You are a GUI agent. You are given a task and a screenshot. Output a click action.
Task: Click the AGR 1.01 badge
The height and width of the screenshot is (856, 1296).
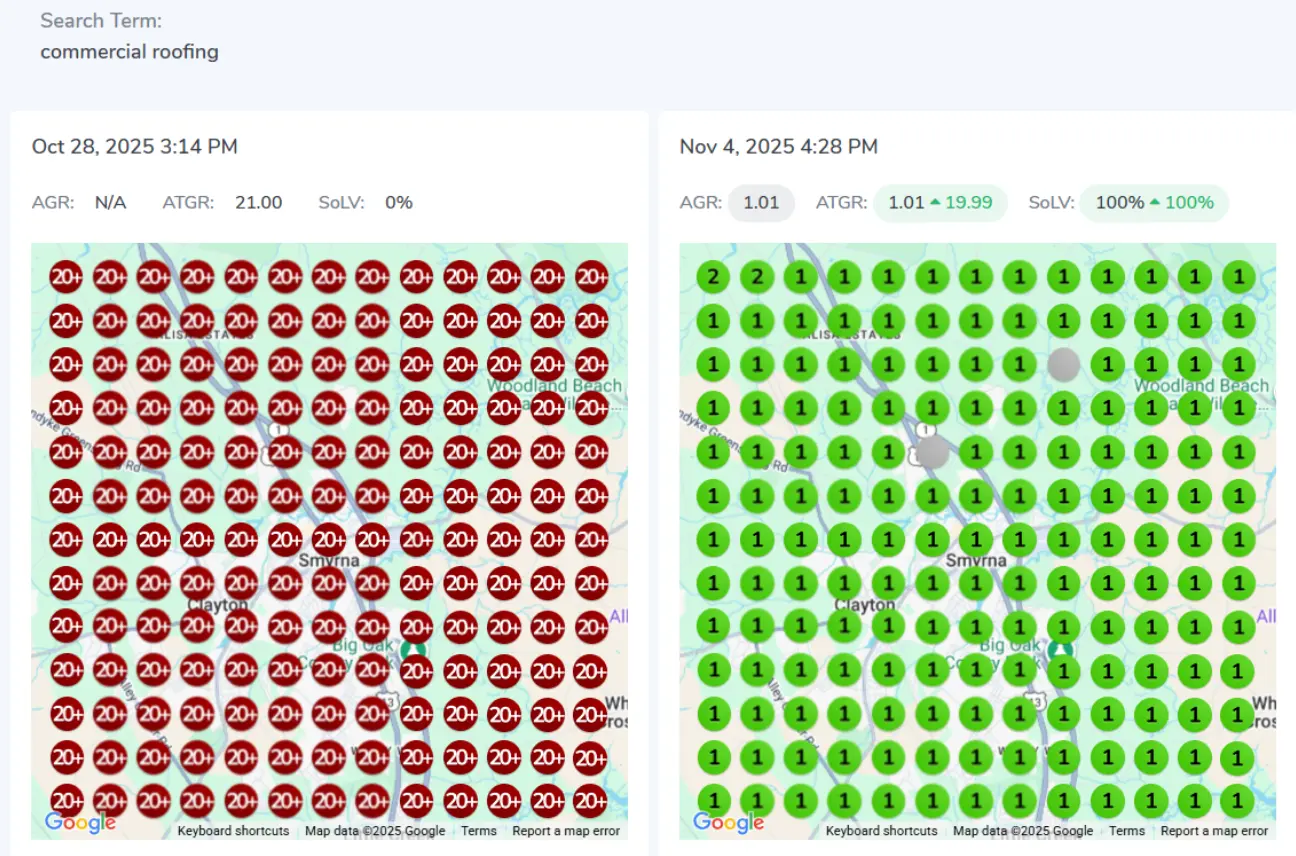[x=761, y=203]
